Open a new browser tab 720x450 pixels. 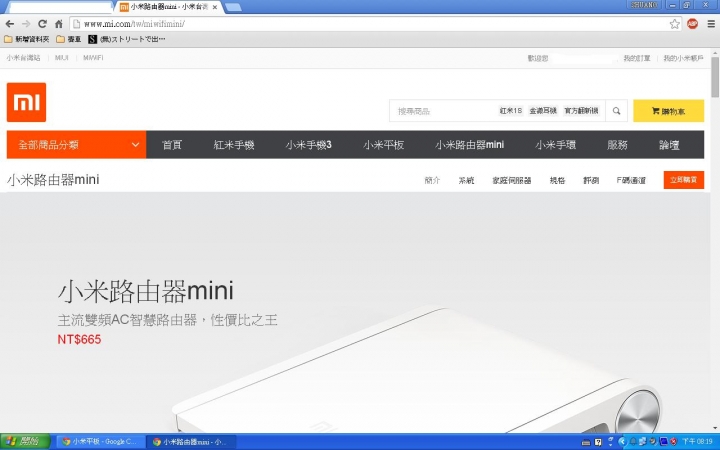pyautogui.click(x=233, y=7)
